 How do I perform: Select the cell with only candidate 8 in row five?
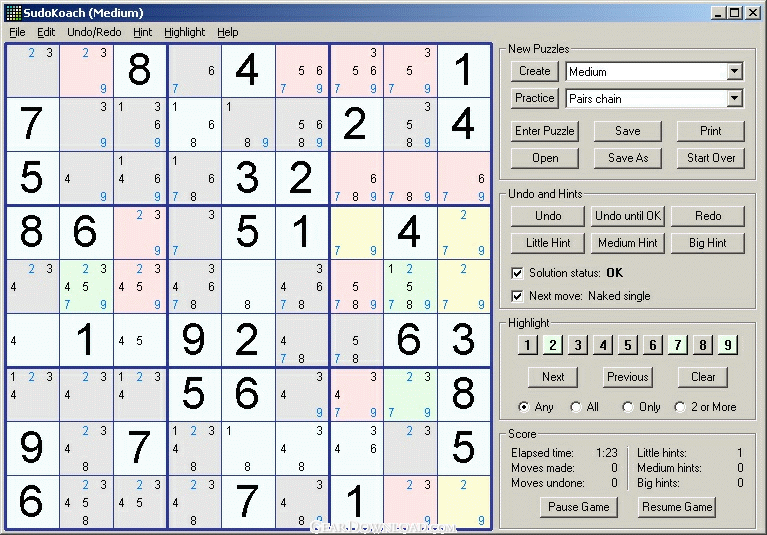[x=248, y=286]
